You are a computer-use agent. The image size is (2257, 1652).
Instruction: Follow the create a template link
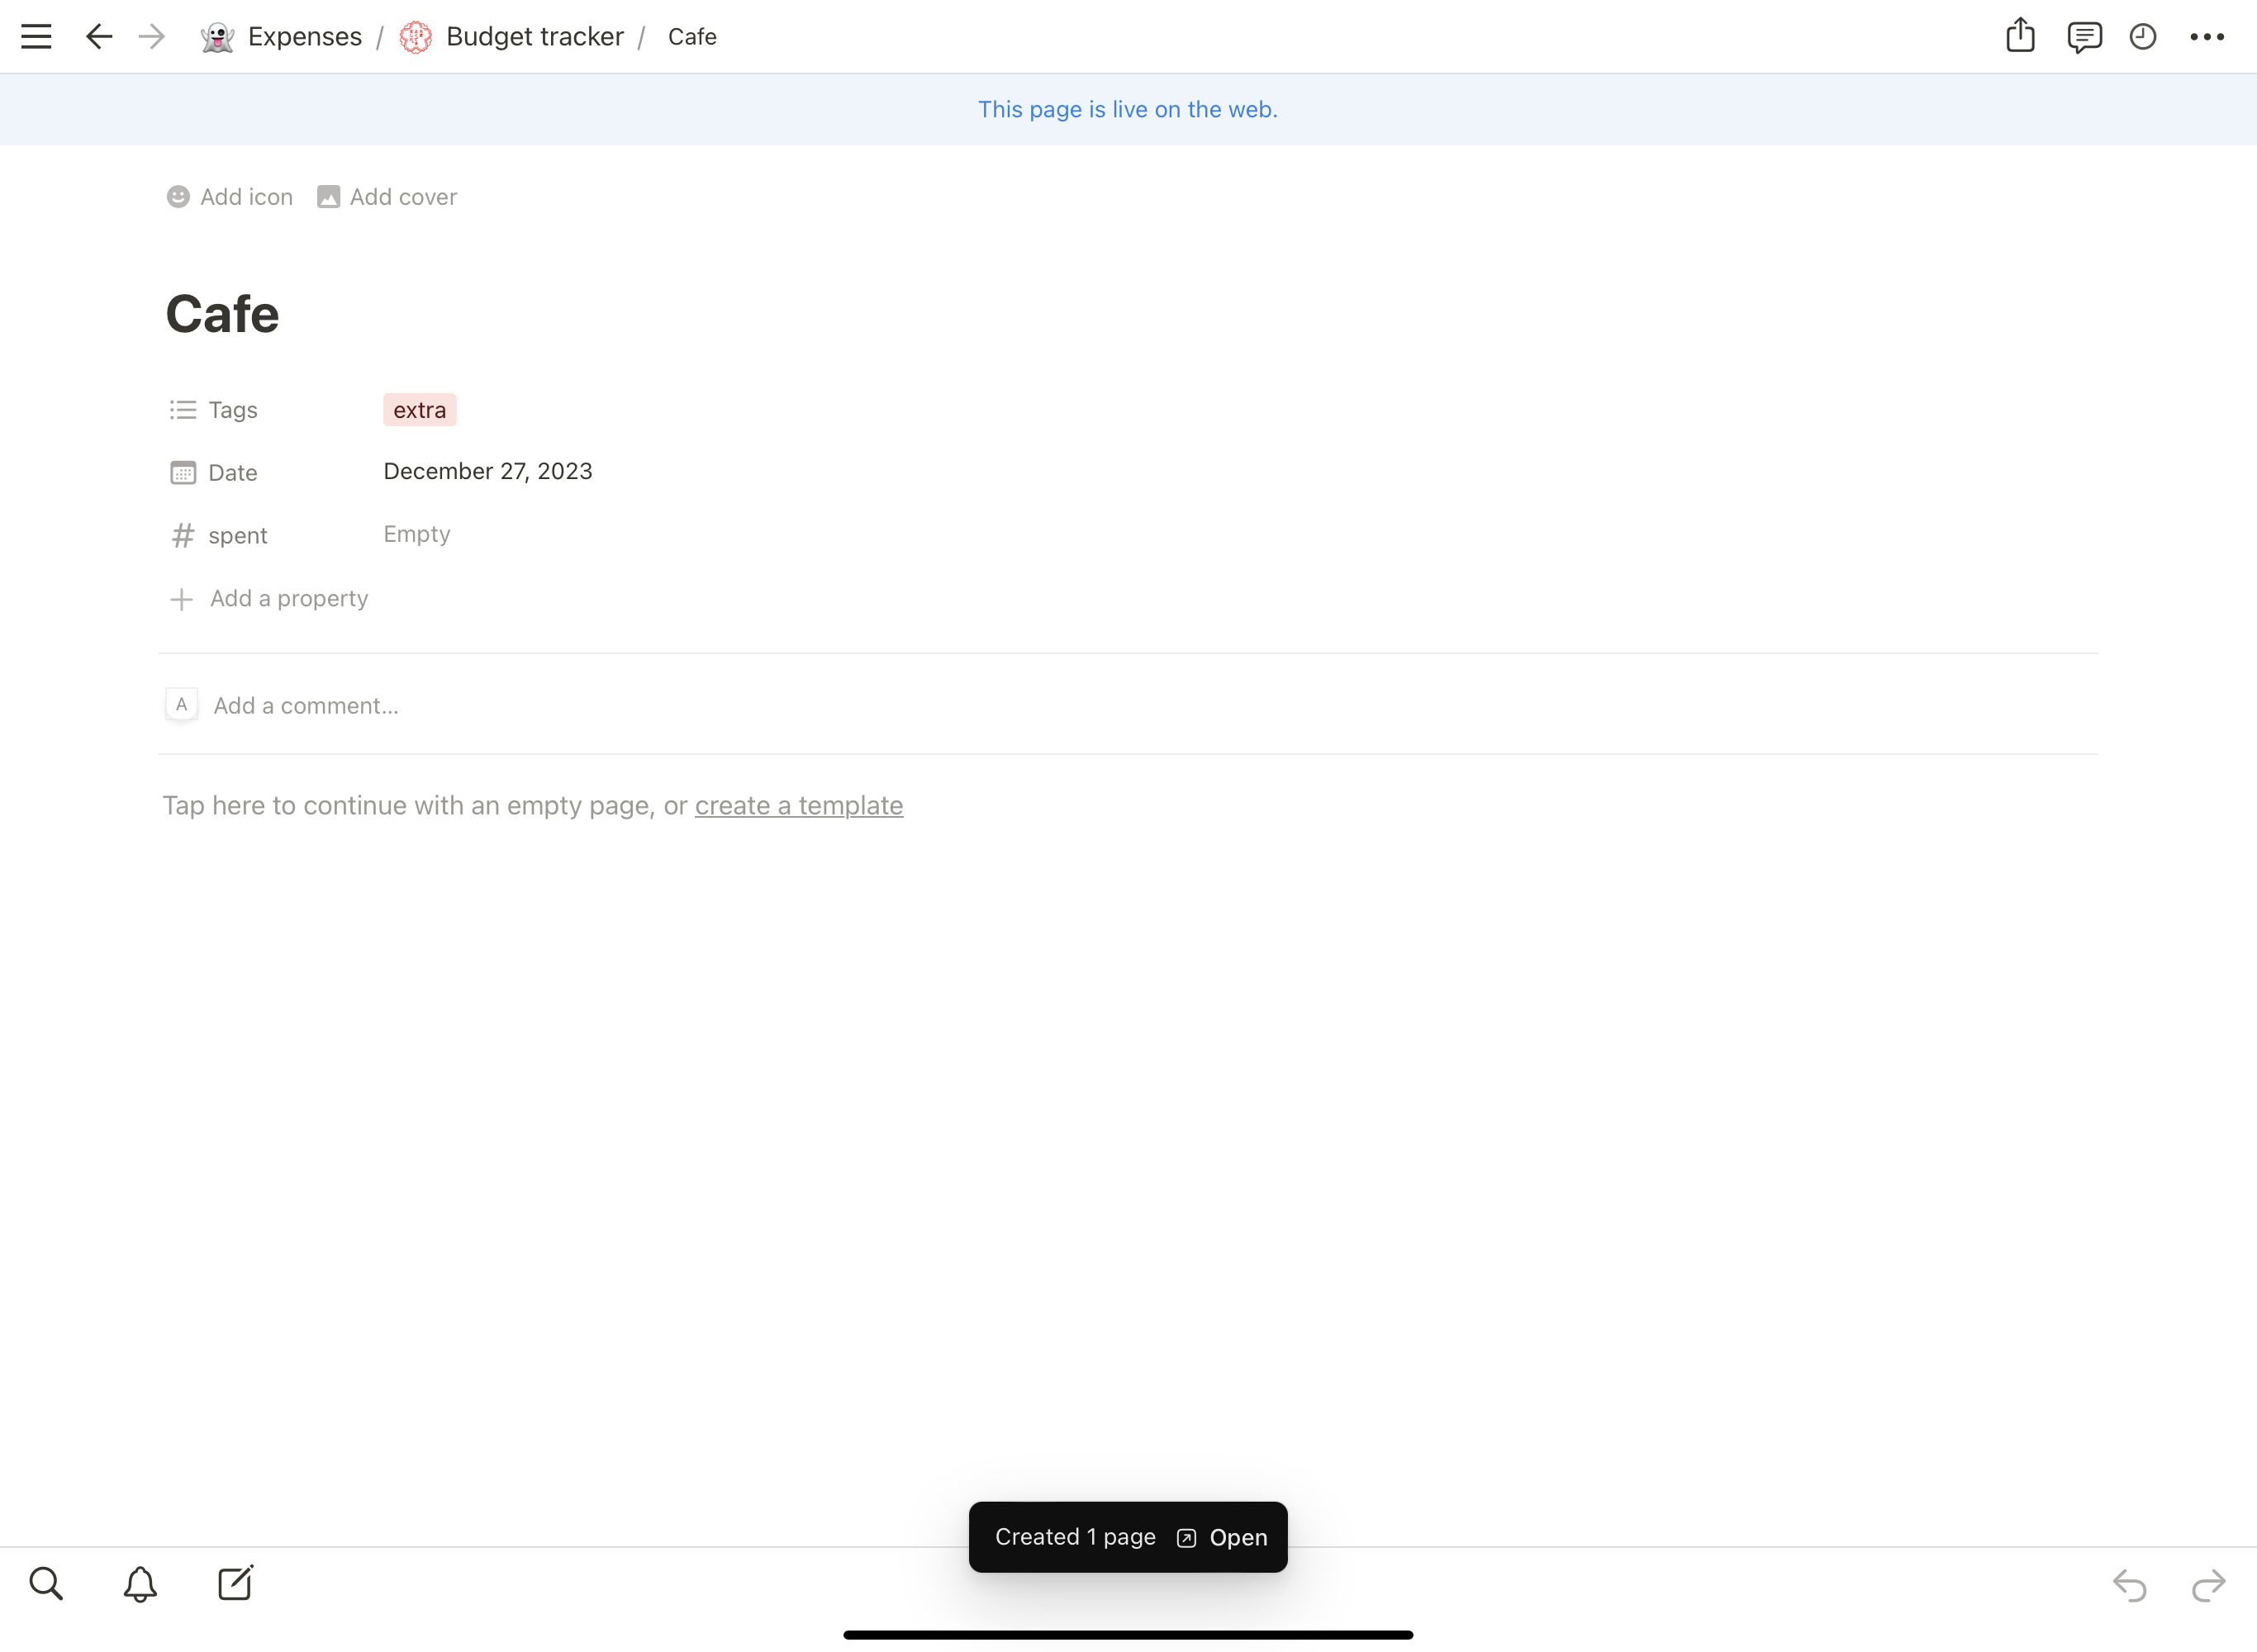click(x=799, y=806)
